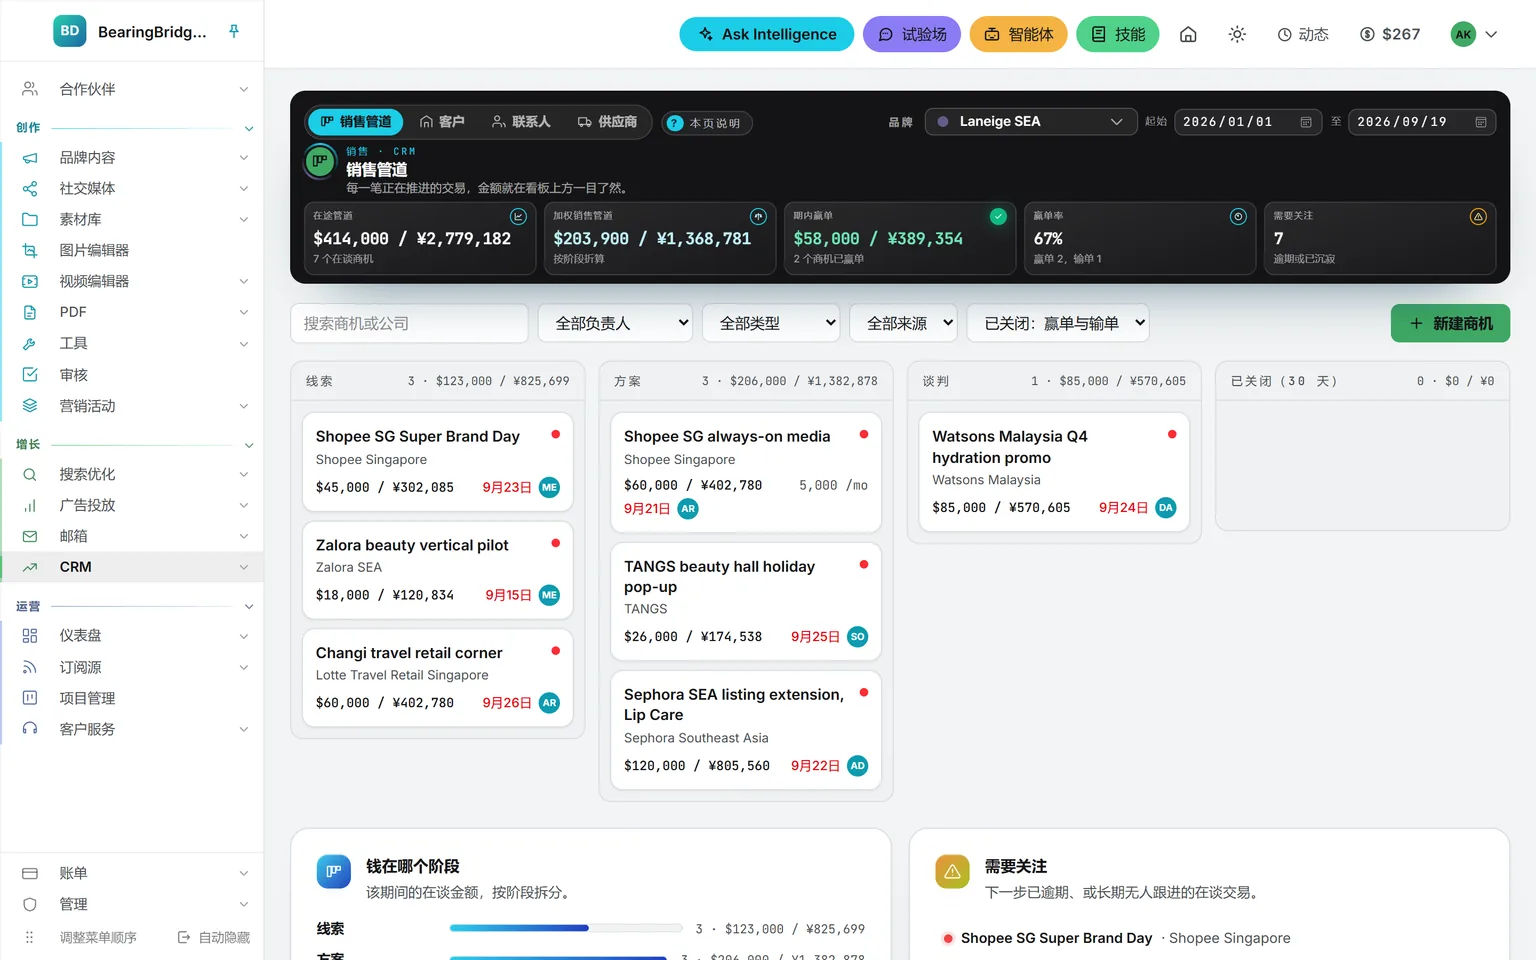Click the 新建商机 button

[1450, 323]
